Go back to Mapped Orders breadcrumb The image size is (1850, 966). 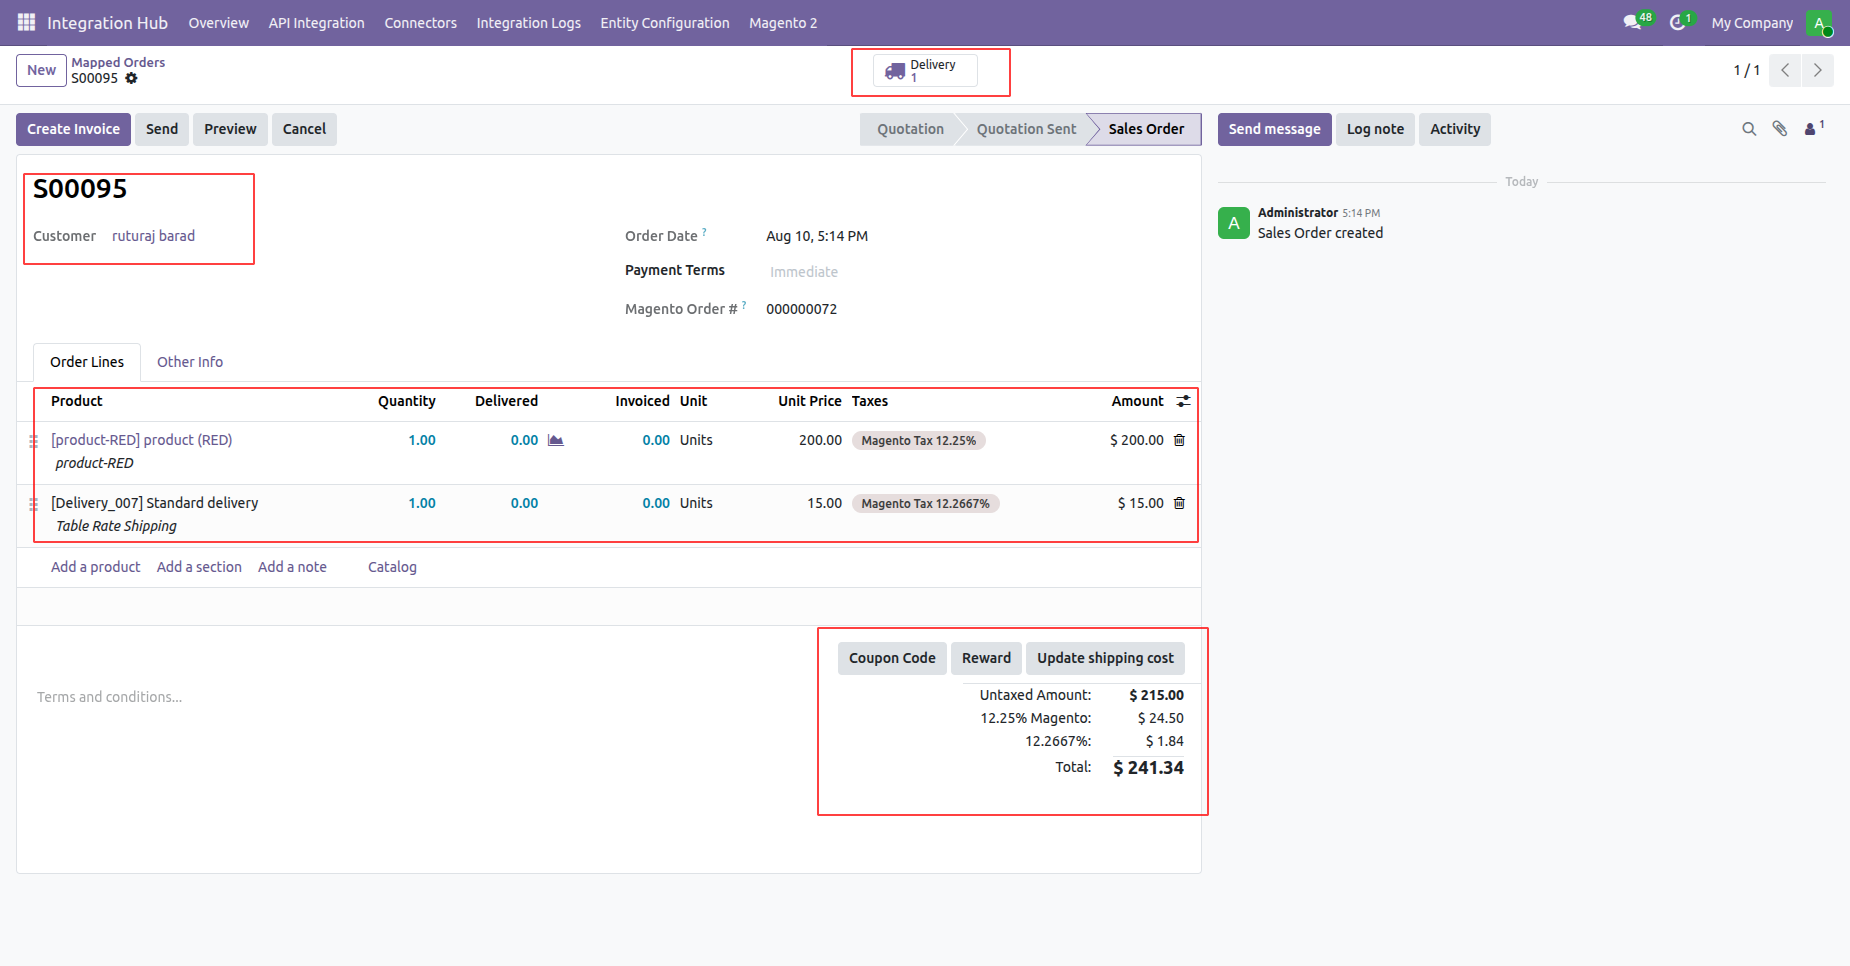pos(118,62)
